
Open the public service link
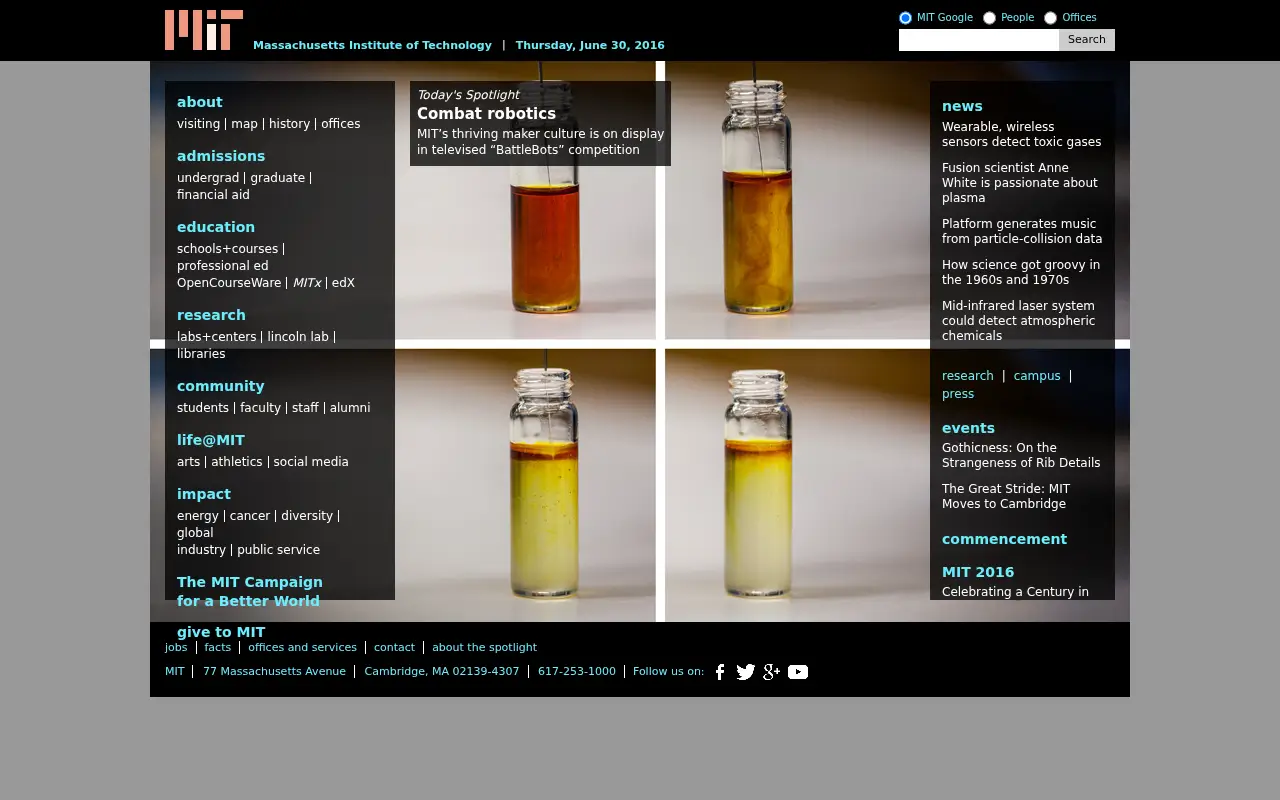278,550
